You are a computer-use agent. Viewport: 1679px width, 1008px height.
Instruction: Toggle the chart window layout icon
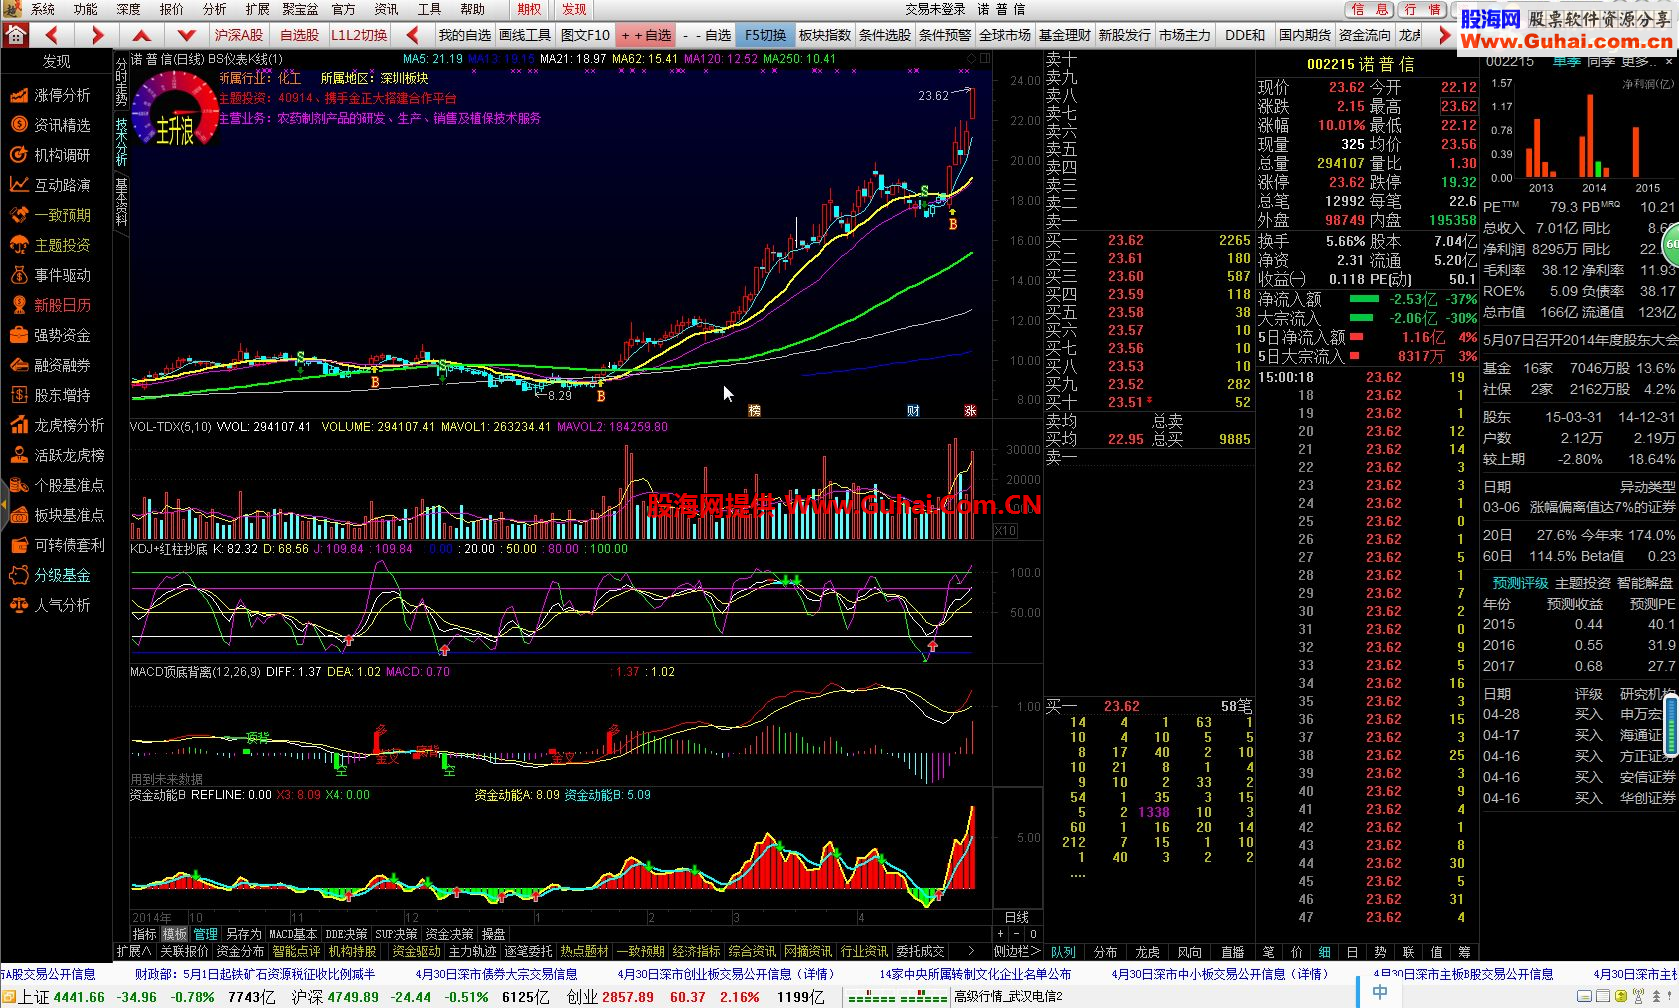pyautogui.click(x=984, y=59)
